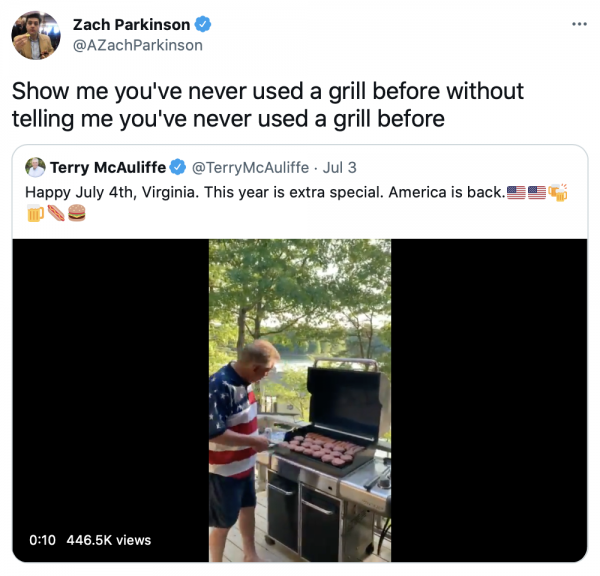The height and width of the screenshot is (576, 600).
Task: Open Terry McAuliffe's small avatar
Action: pyautogui.click(x=35, y=167)
